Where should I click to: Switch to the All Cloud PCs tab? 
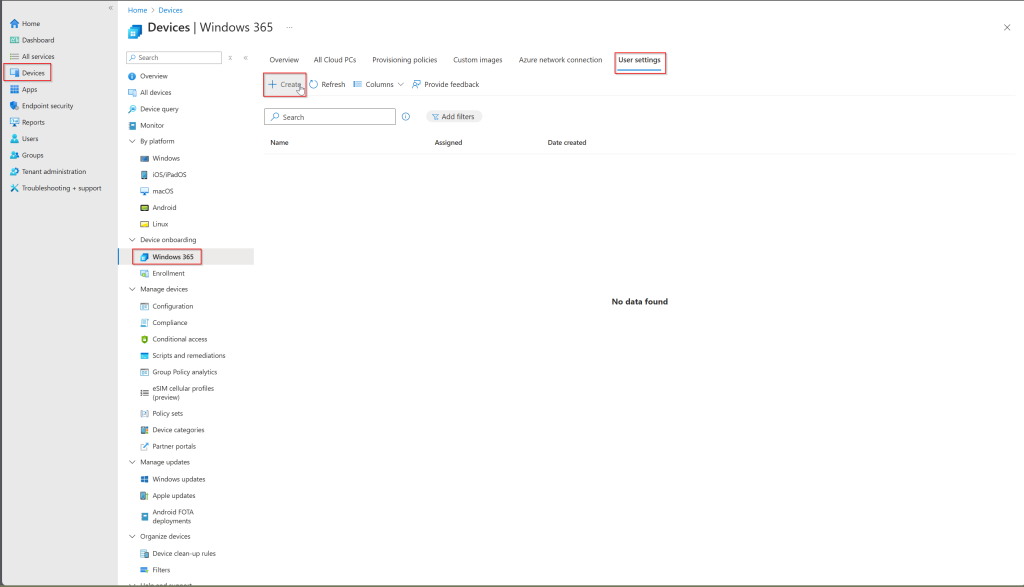335,59
